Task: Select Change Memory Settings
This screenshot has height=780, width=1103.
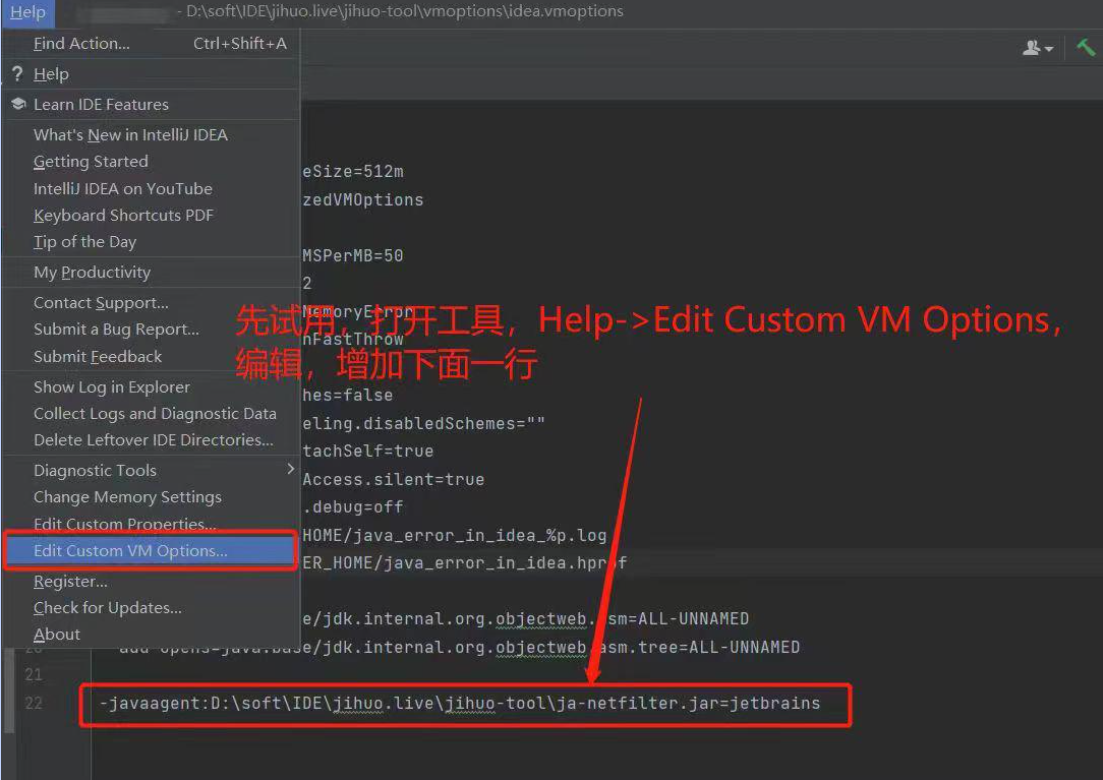Action: [x=127, y=497]
